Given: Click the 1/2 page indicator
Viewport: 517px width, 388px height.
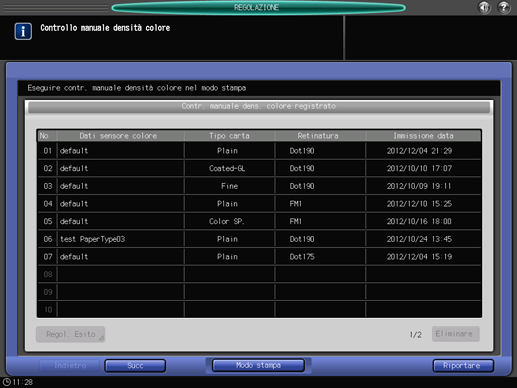Looking at the screenshot, I should click(x=416, y=334).
